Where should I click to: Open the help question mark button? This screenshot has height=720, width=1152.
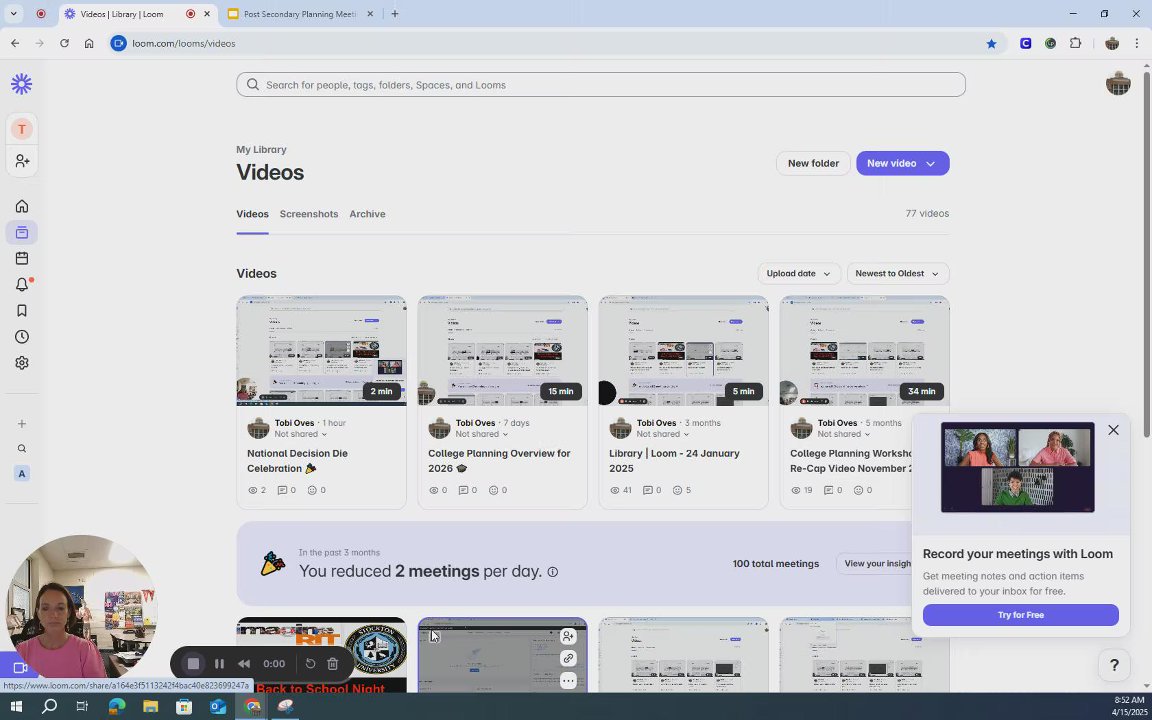[x=1114, y=666]
